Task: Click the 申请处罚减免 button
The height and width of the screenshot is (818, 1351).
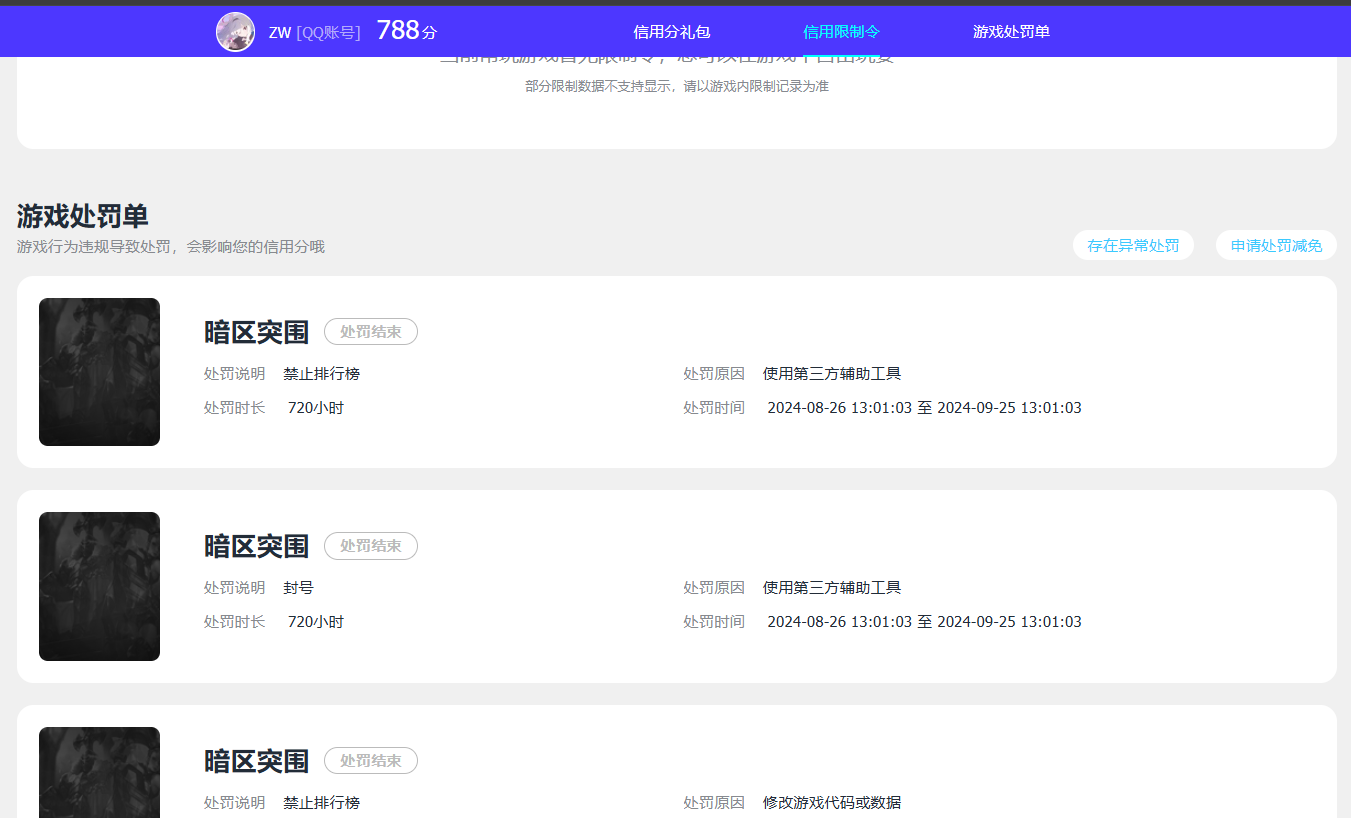Action: 1276,244
